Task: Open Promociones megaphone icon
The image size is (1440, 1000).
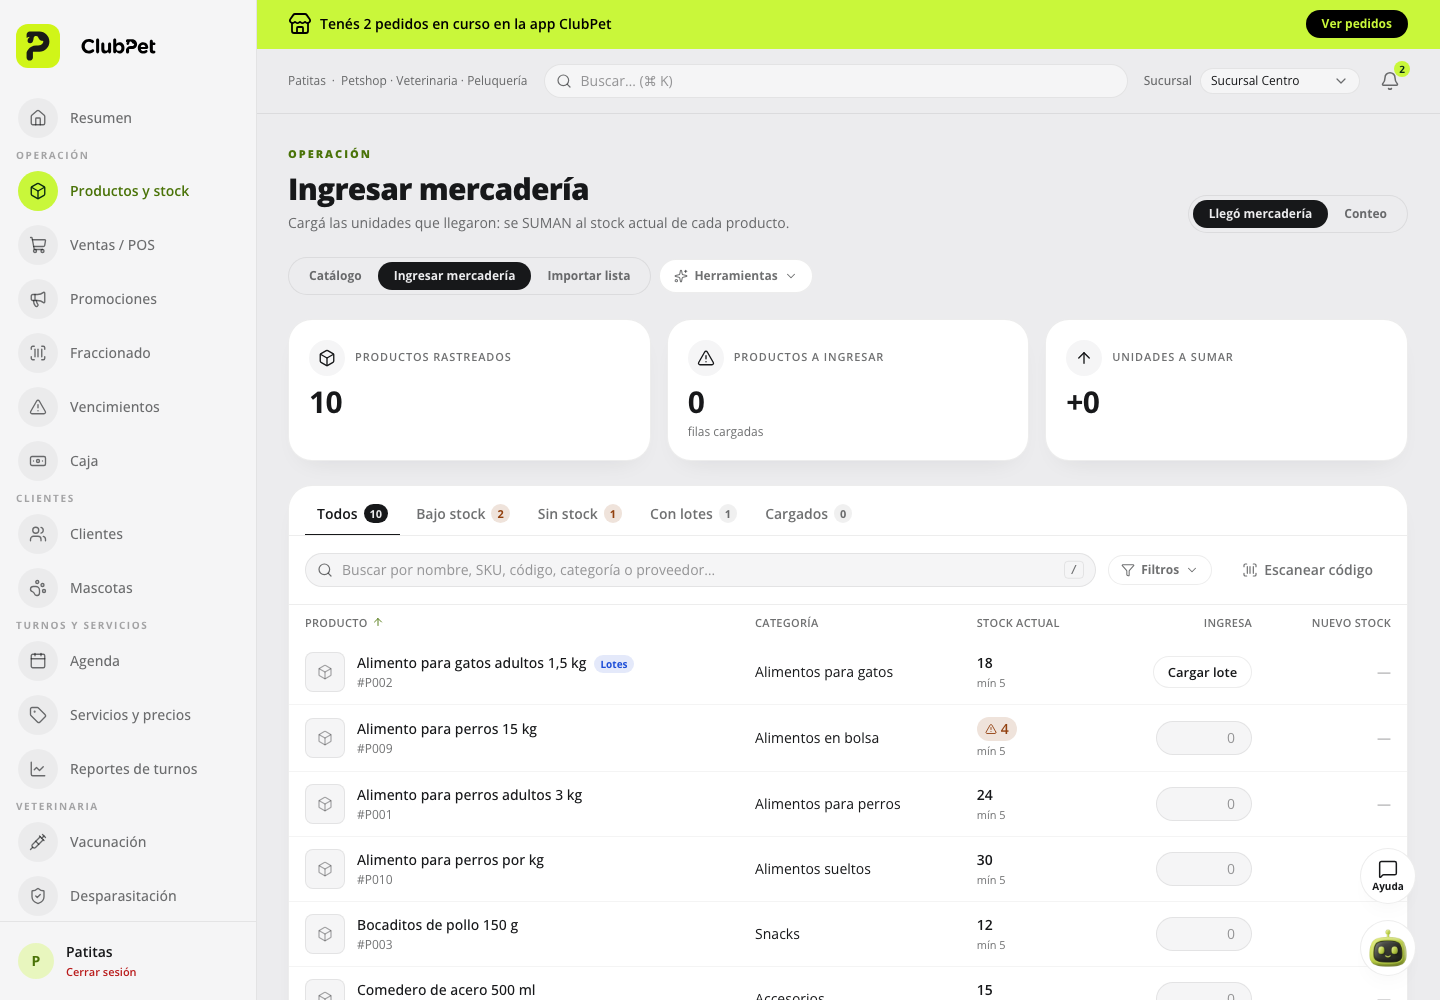Action: point(38,299)
